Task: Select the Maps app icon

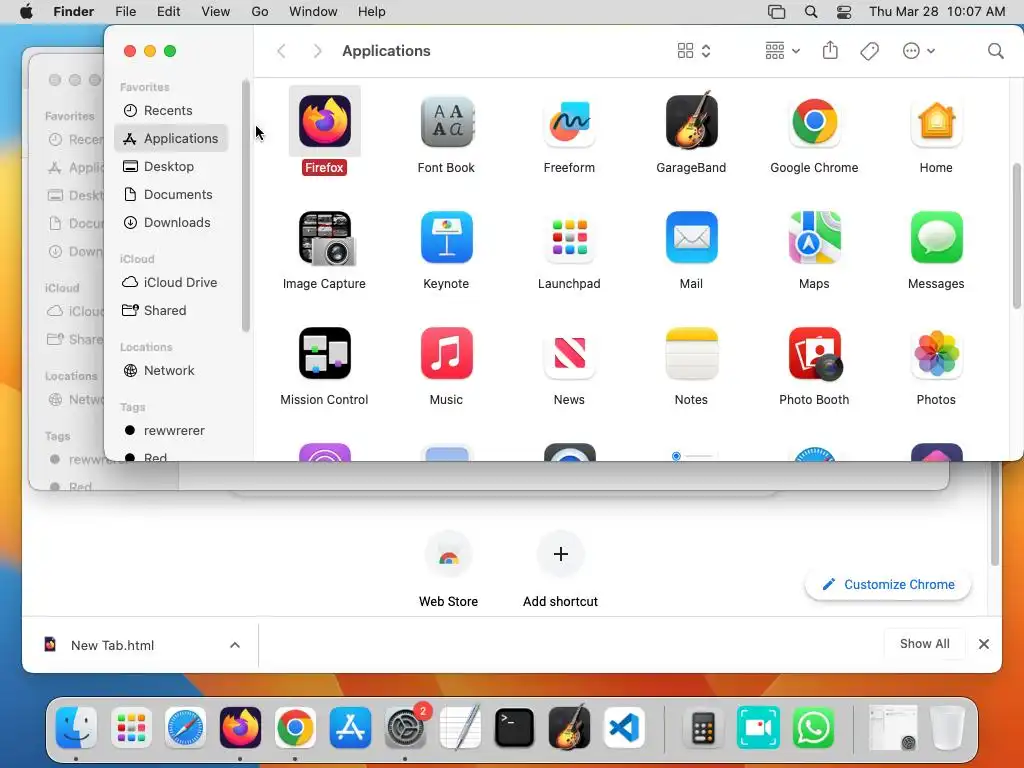Action: coord(814,238)
